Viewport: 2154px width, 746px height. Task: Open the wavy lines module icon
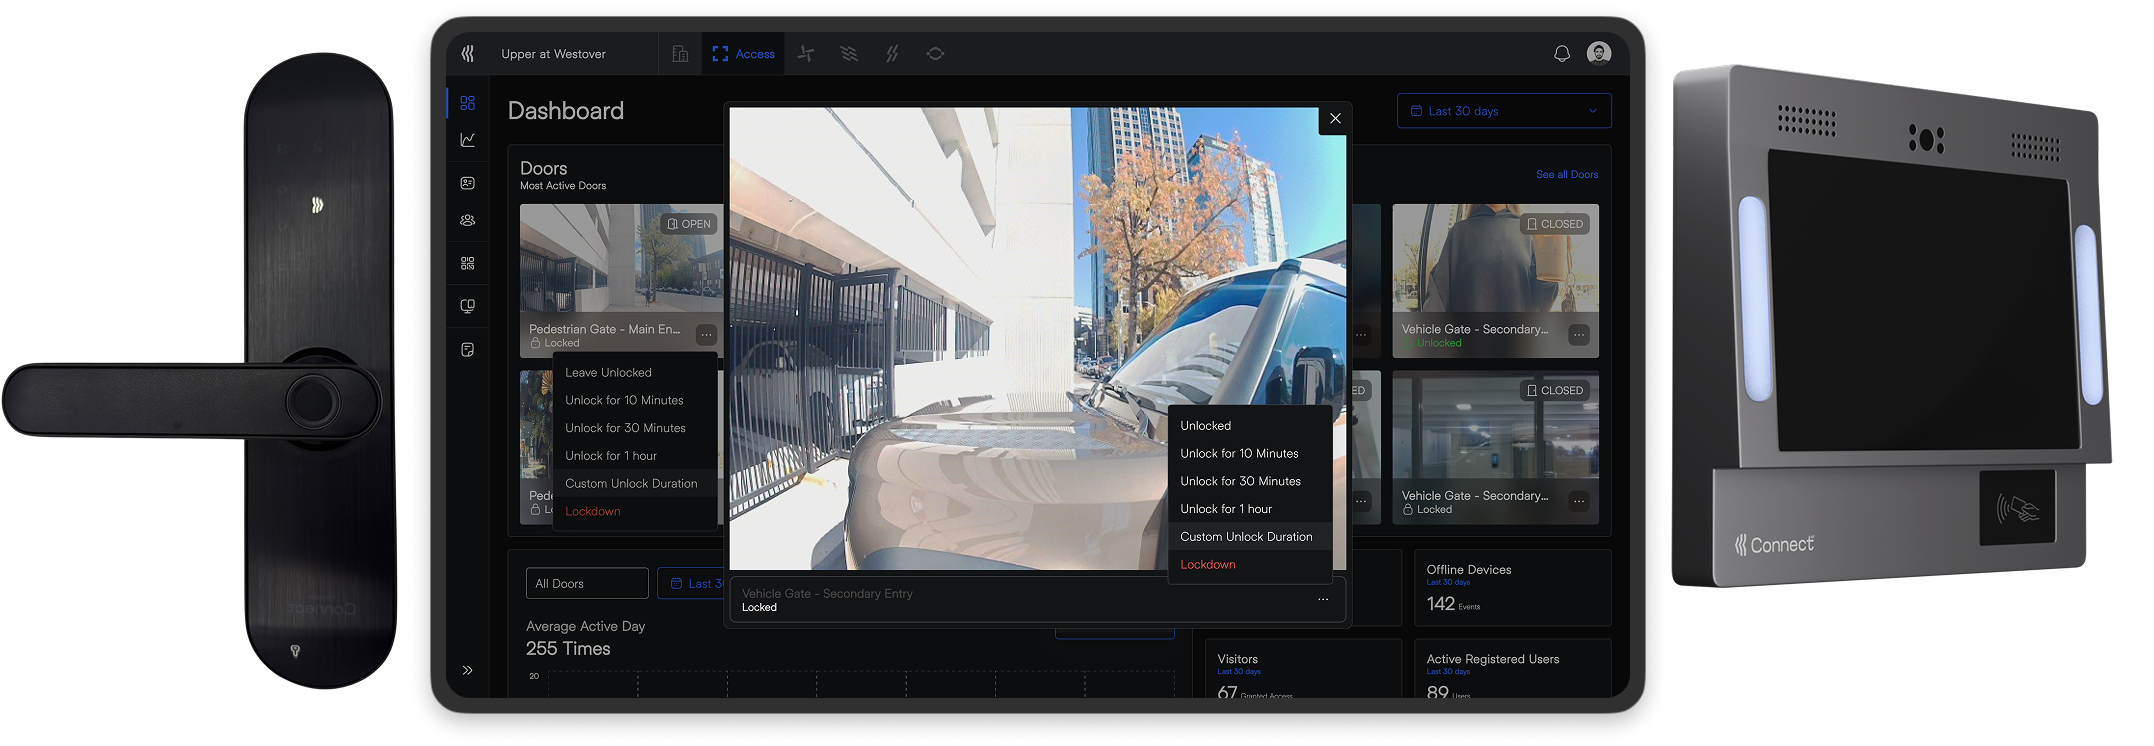click(849, 54)
